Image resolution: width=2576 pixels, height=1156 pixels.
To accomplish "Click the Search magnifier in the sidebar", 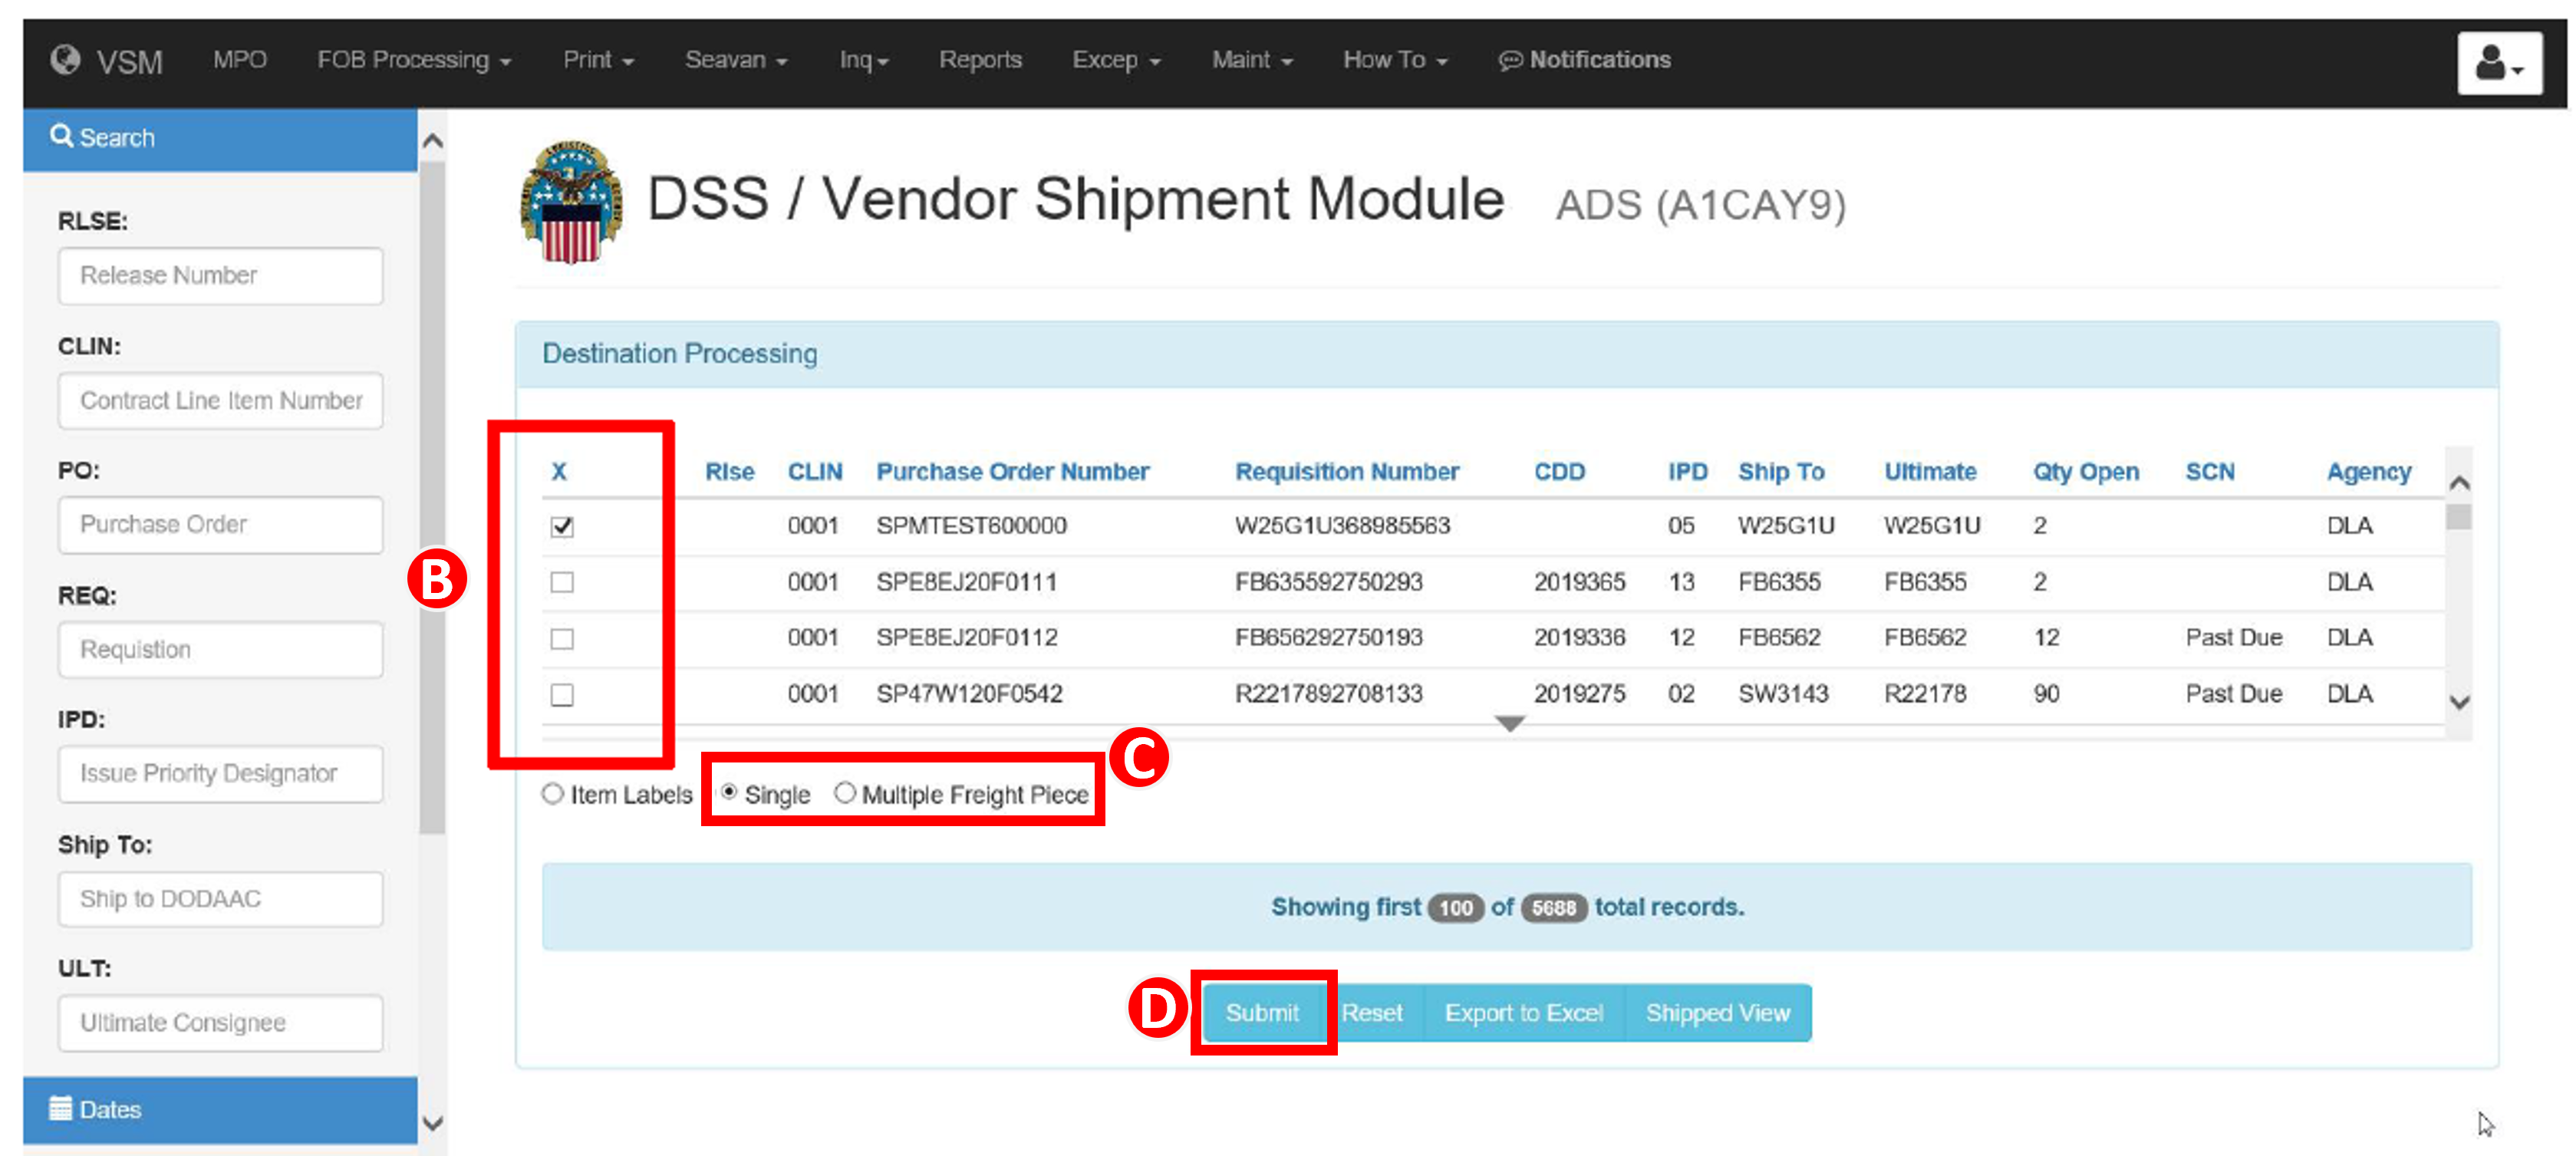I will (x=62, y=137).
